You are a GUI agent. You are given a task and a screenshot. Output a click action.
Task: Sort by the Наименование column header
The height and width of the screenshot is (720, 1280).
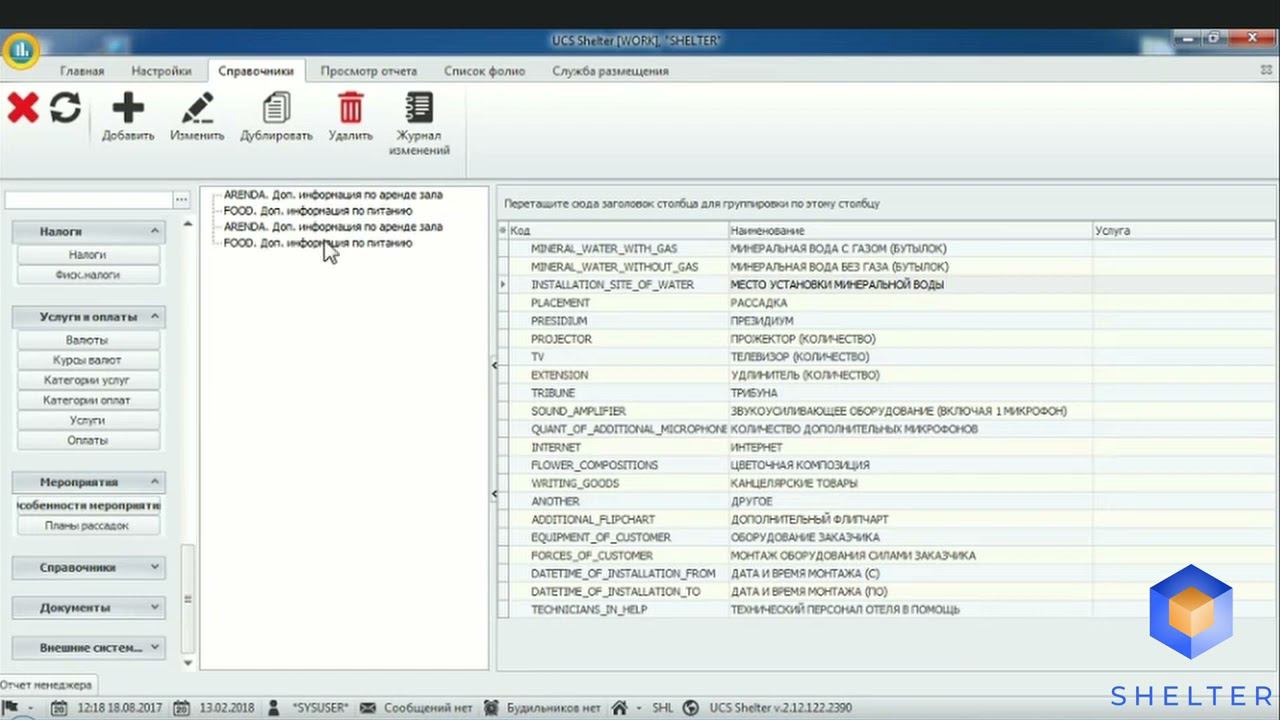point(911,230)
